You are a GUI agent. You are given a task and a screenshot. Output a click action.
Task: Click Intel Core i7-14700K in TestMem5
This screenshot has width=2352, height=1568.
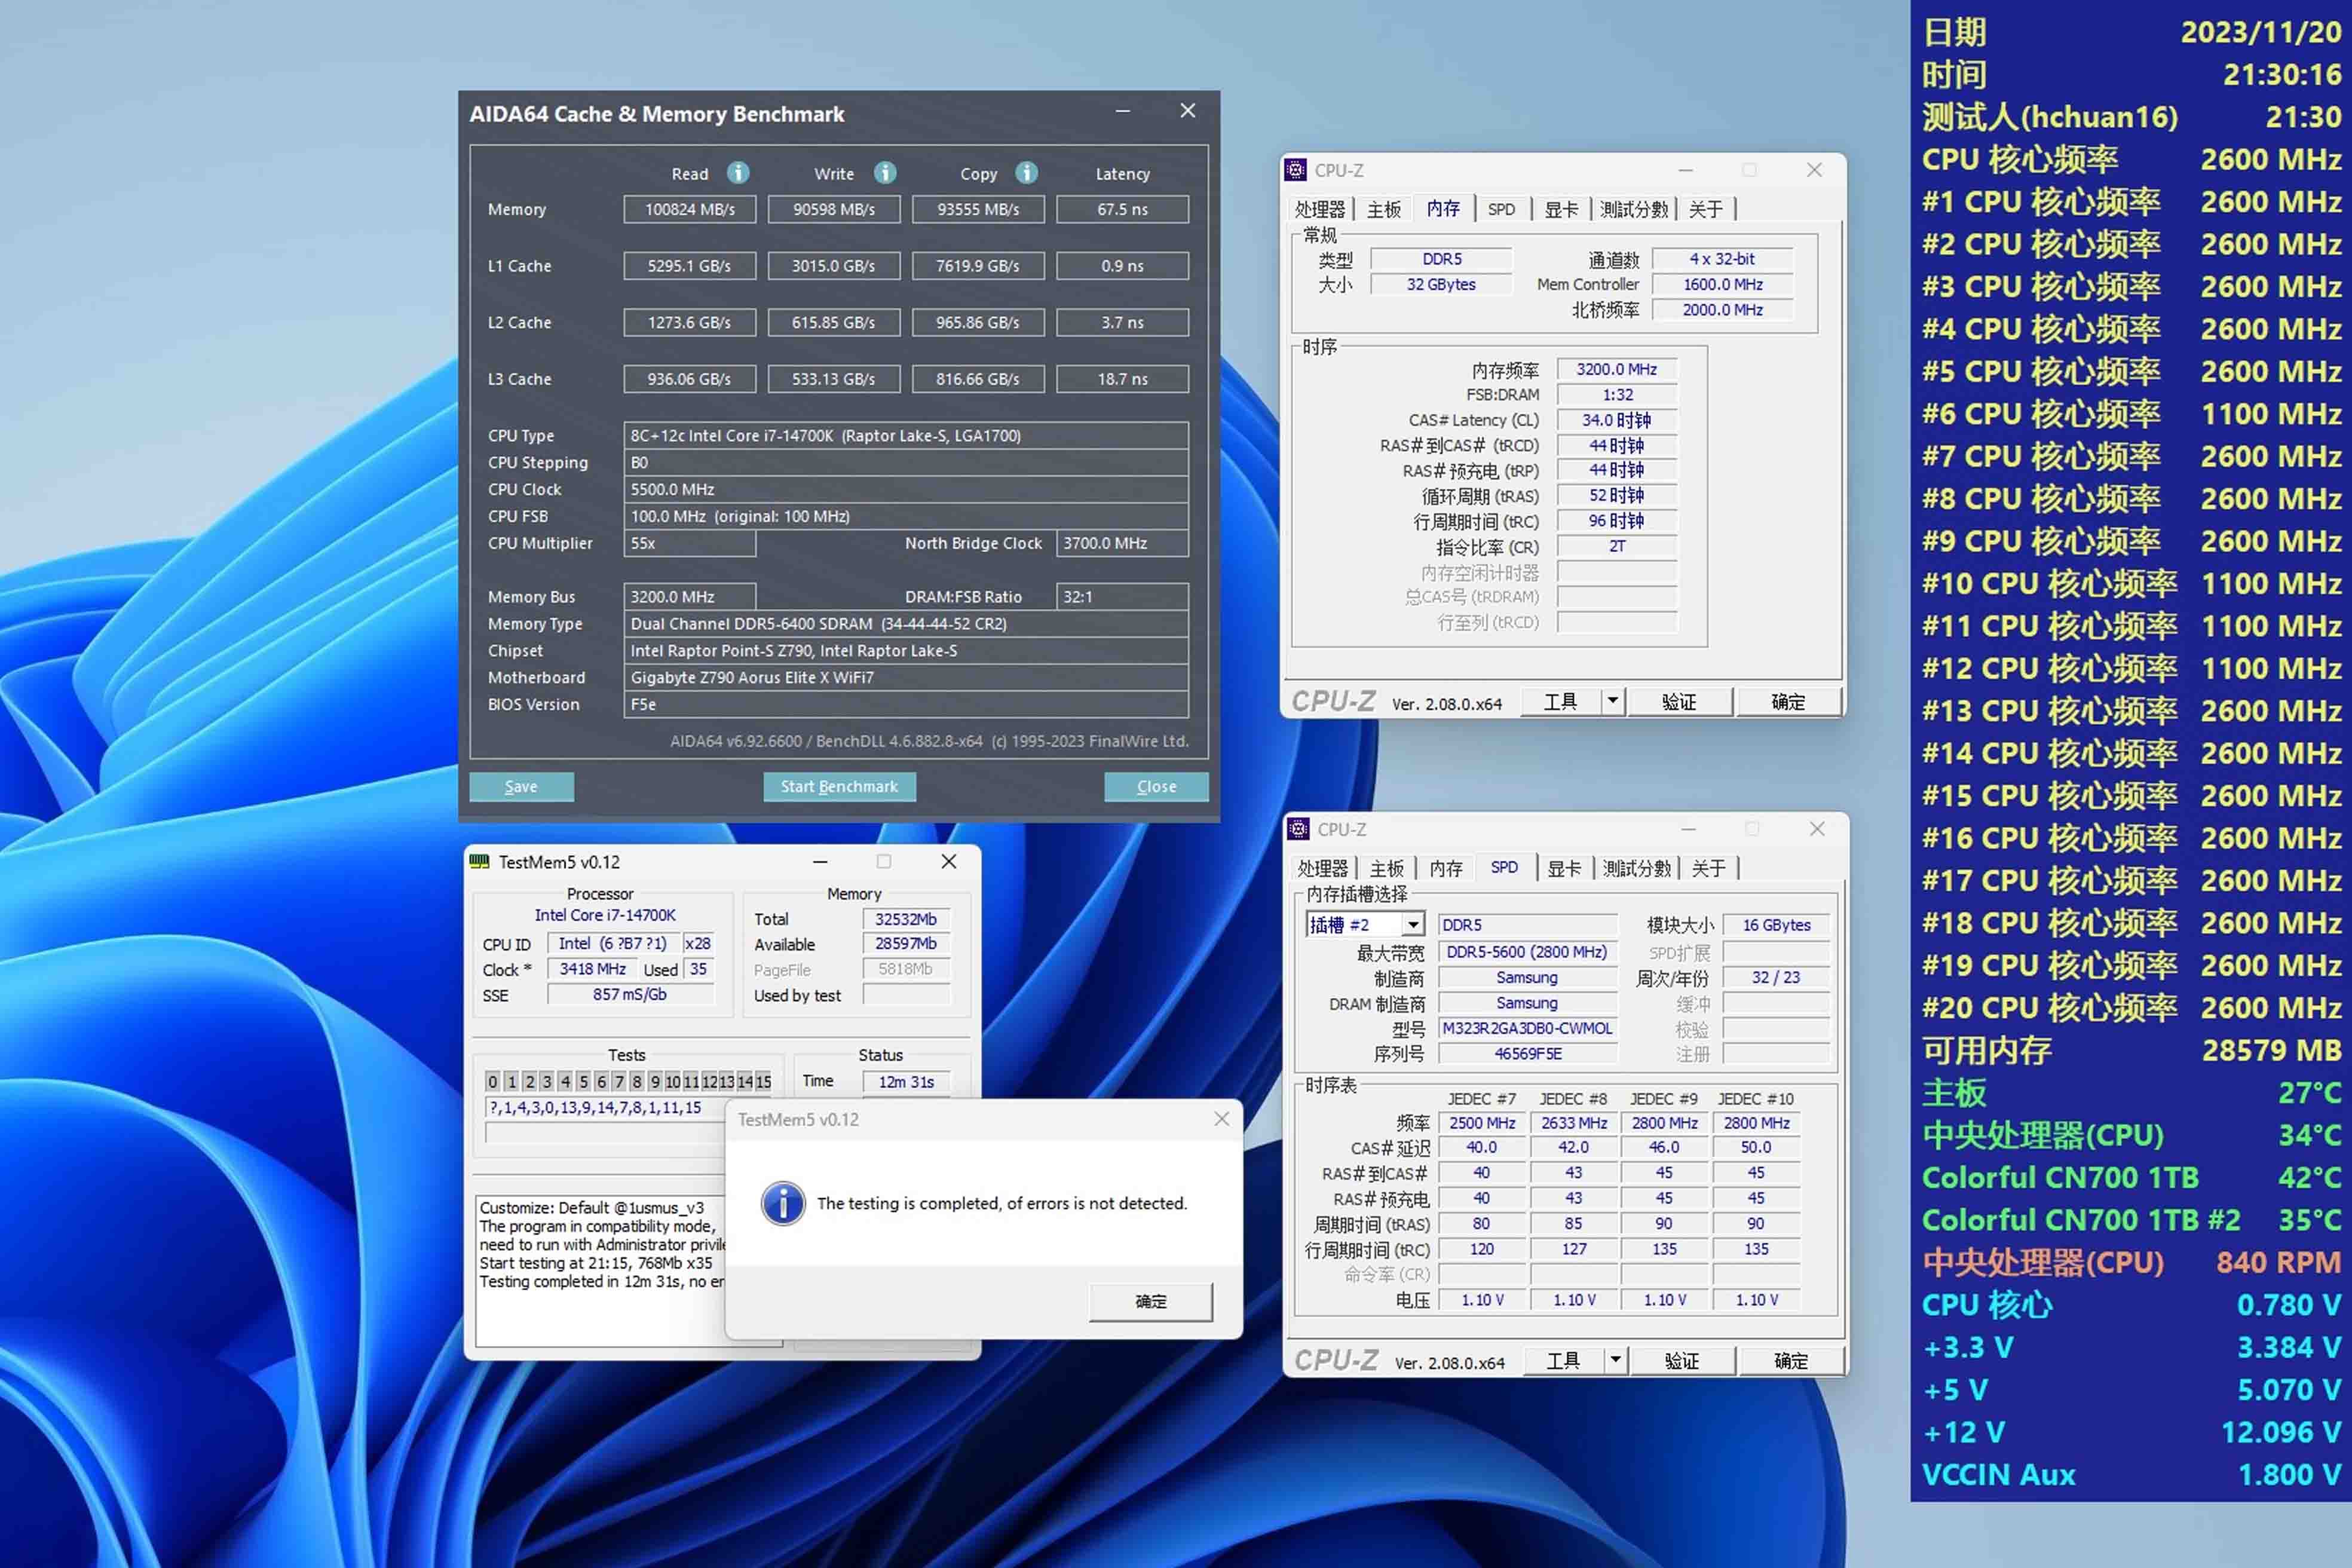(605, 915)
